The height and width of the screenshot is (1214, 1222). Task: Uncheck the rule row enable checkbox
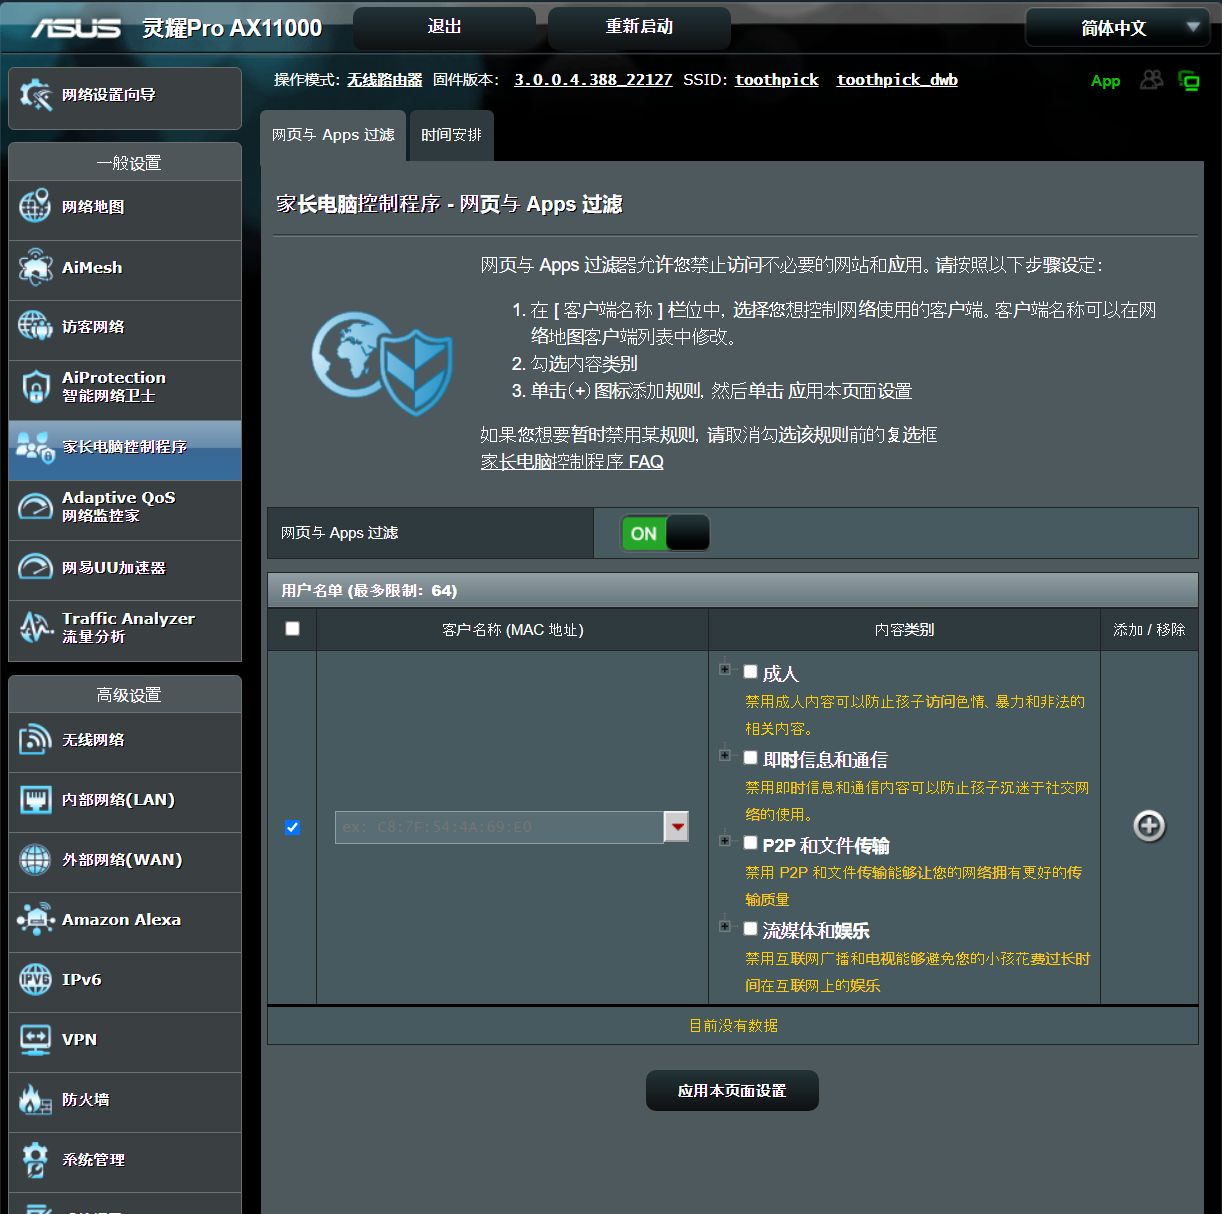[x=292, y=827]
